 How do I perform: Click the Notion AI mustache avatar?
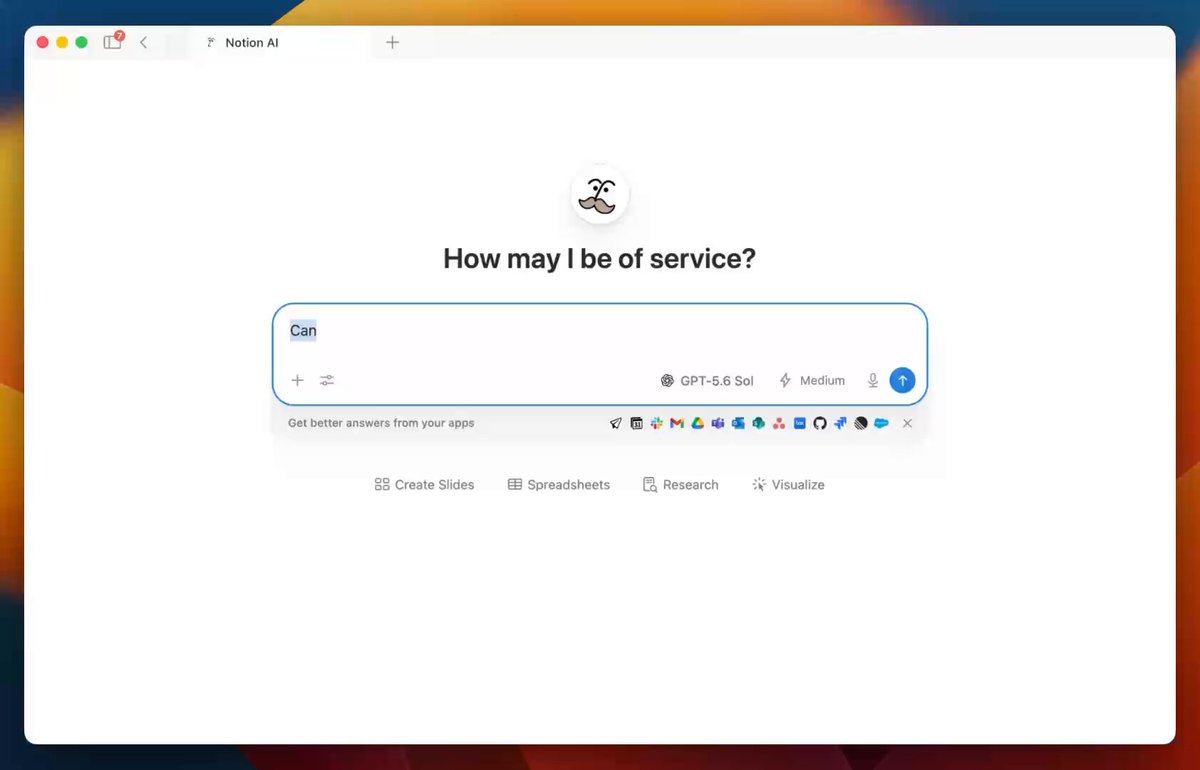point(600,195)
